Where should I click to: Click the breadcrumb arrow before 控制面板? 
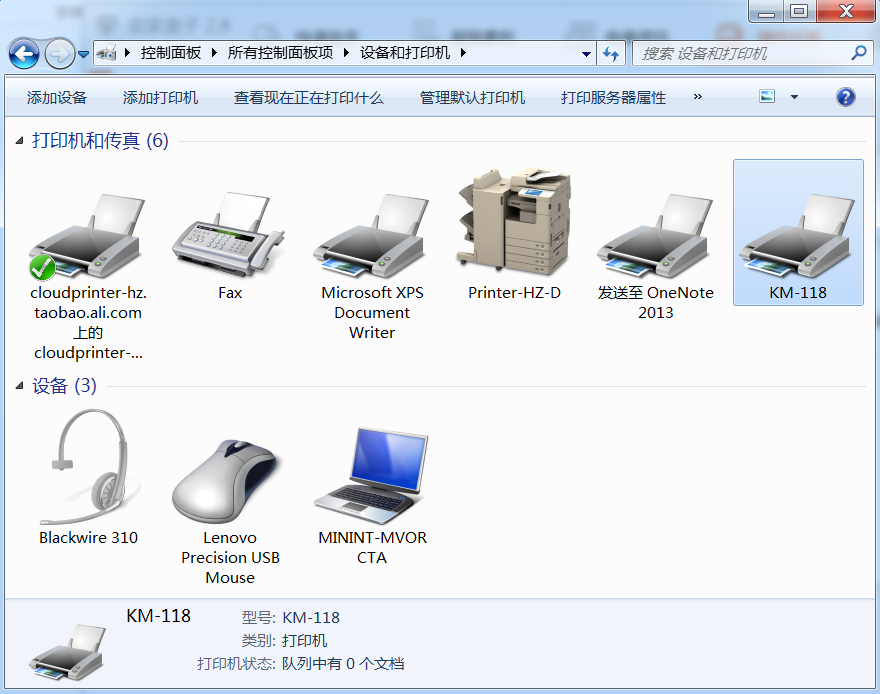tap(127, 53)
